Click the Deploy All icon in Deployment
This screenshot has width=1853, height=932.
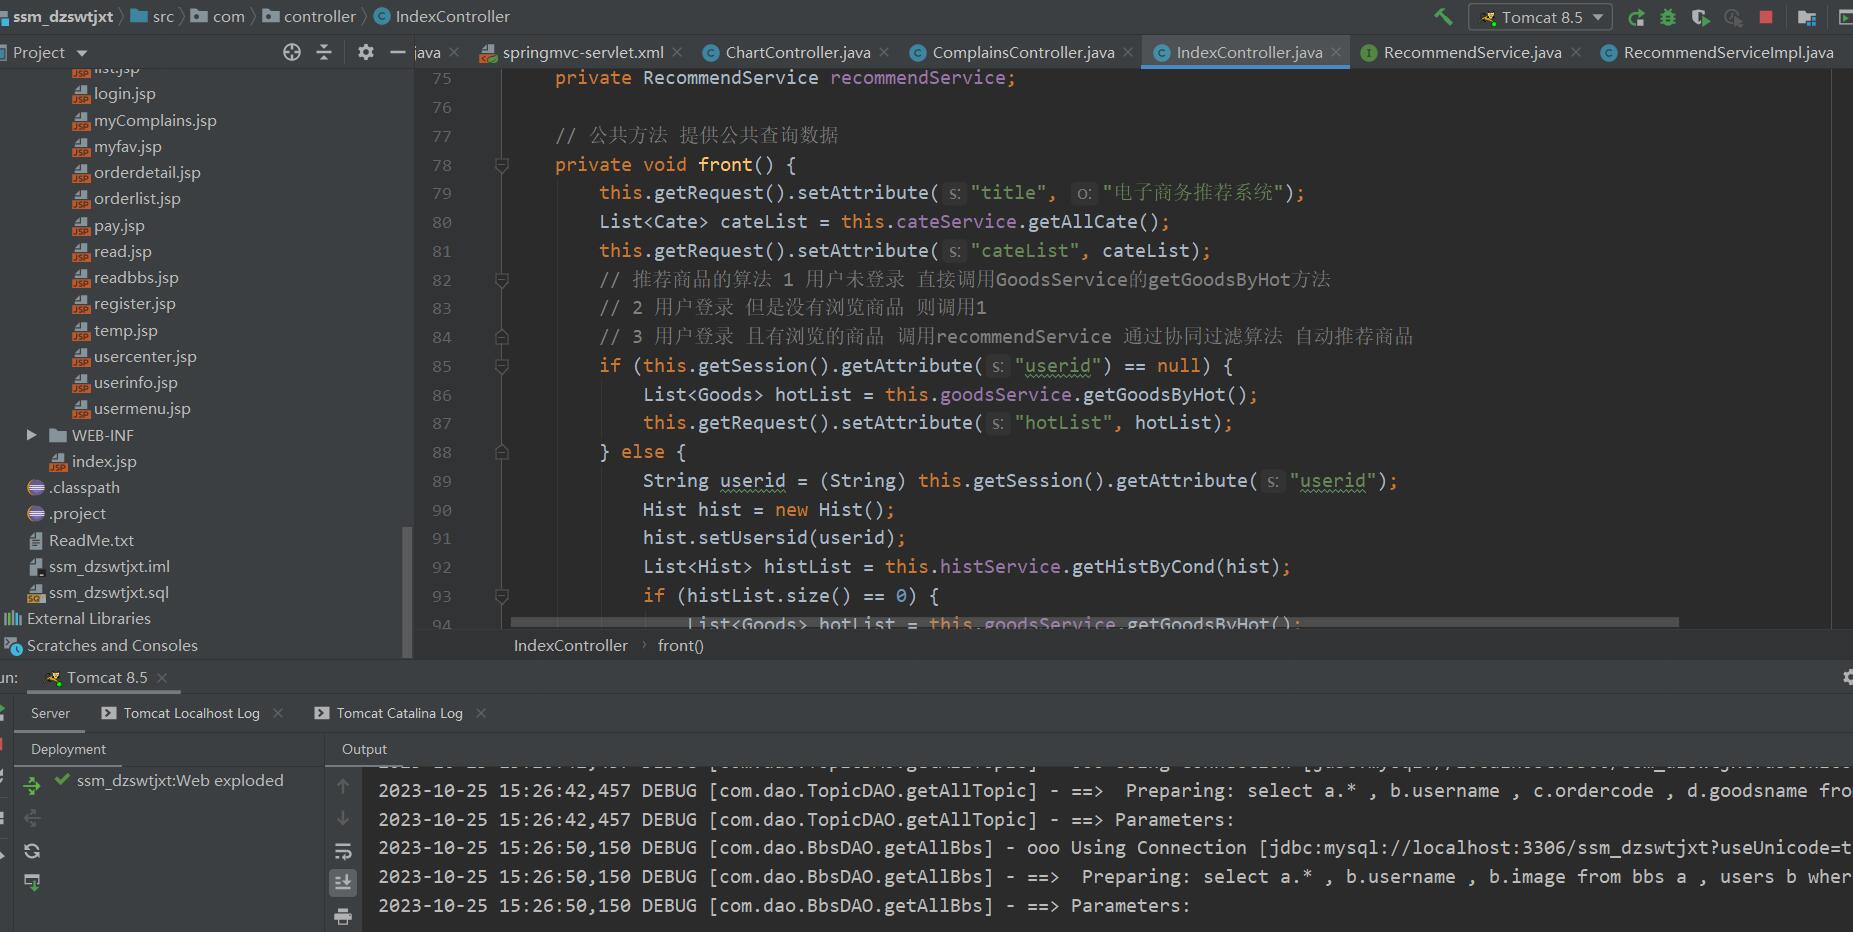tap(32, 786)
